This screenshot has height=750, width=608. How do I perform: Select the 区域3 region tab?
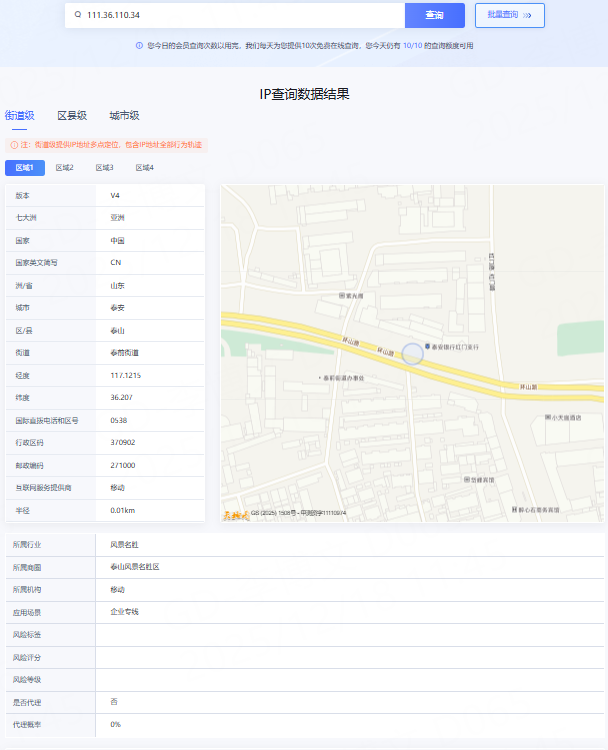[x=105, y=168]
